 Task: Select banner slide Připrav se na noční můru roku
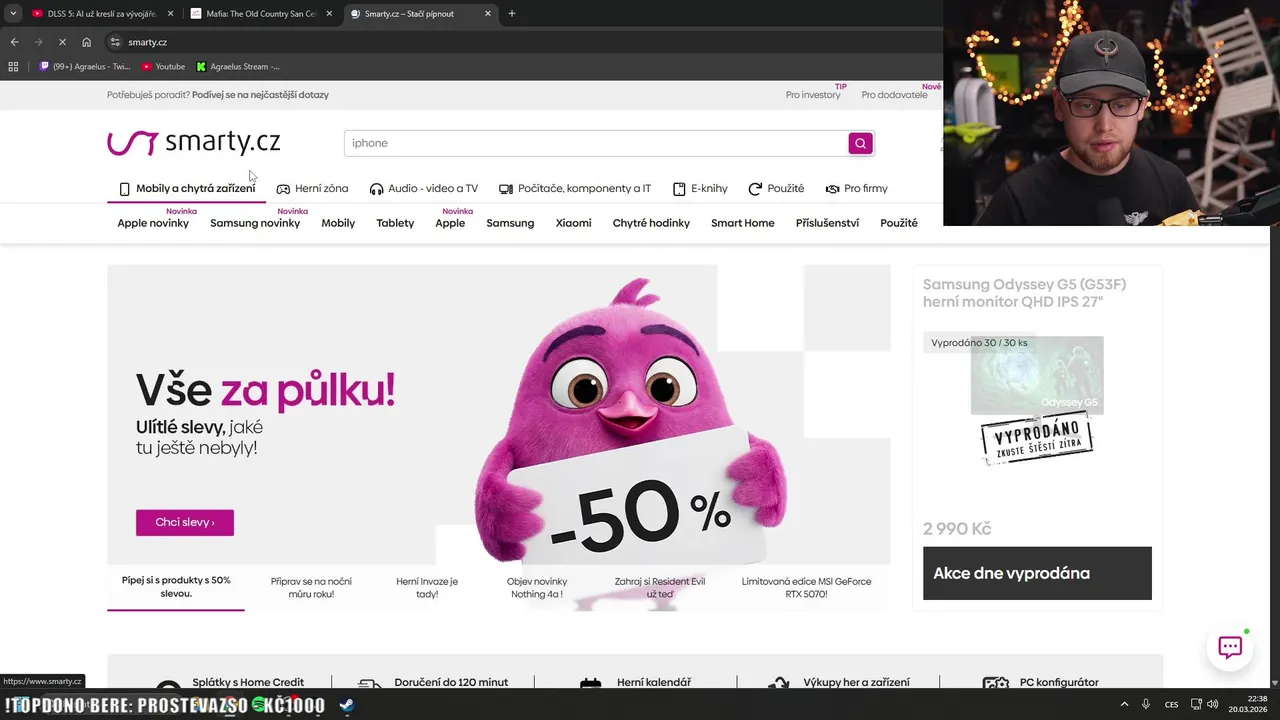coord(311,587)
